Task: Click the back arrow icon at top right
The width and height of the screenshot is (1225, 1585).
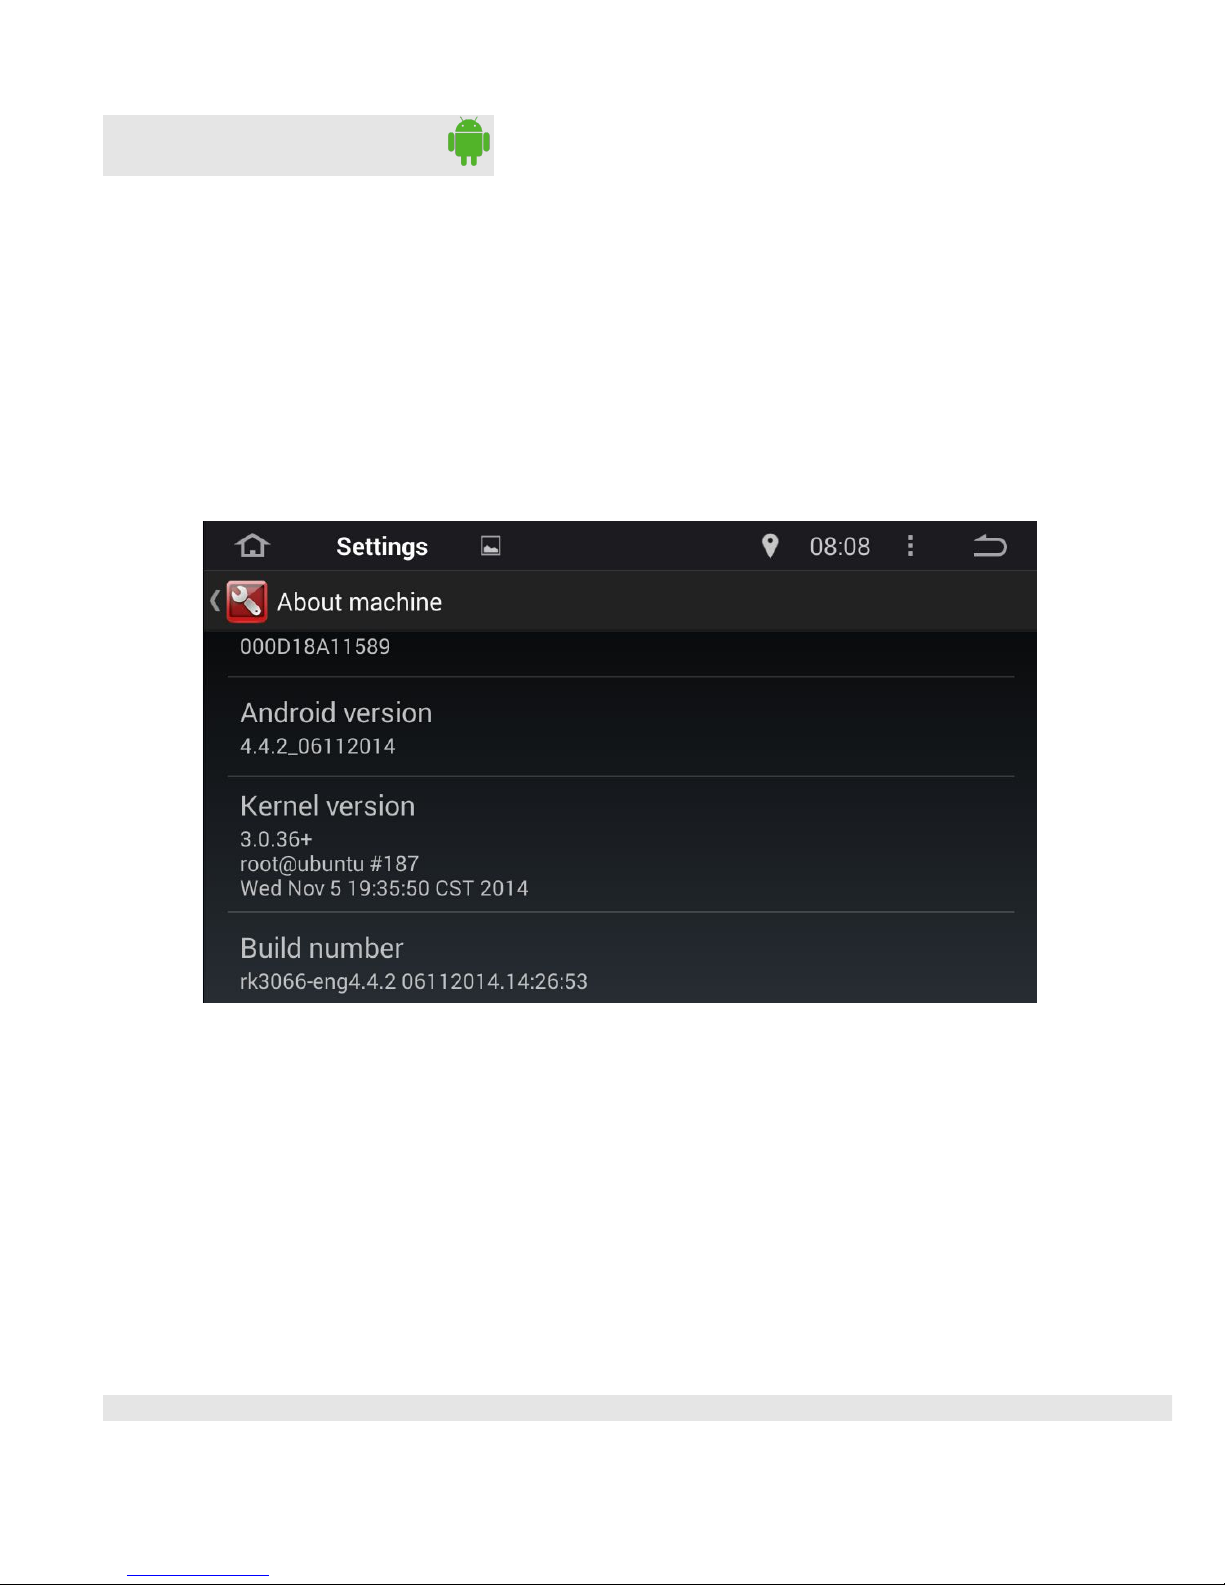Action: click(989, 546)
